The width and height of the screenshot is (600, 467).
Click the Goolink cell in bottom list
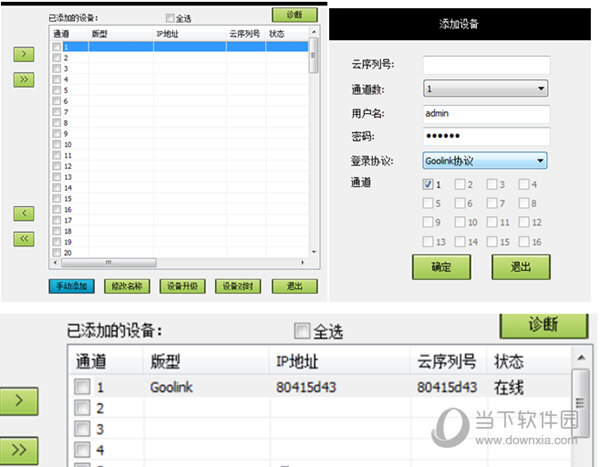click(x=171, y=387)
